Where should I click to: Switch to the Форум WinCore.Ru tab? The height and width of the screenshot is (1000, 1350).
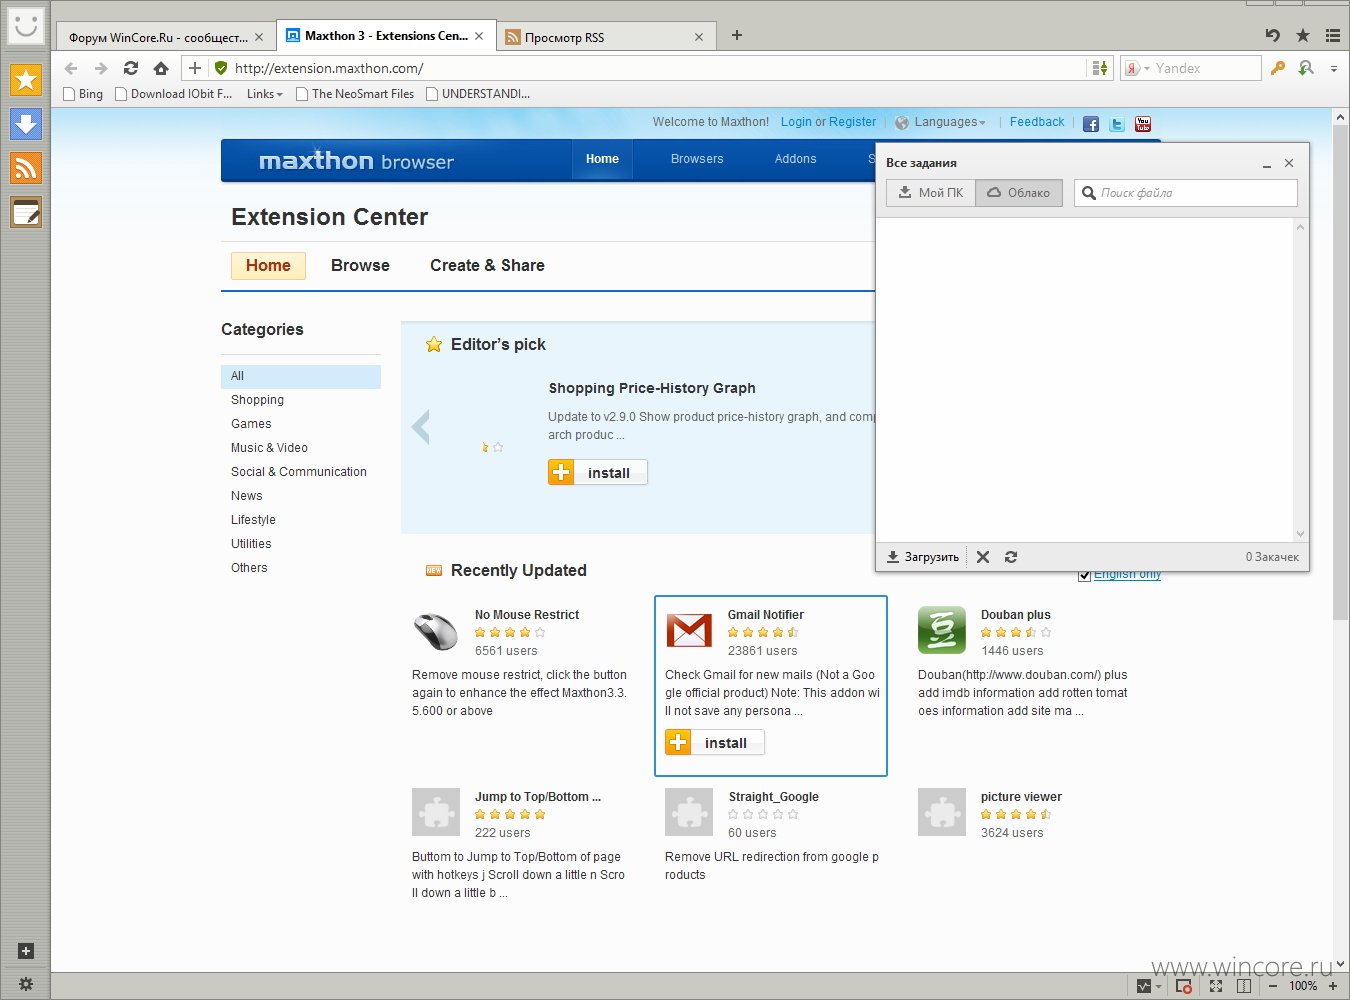click(166, 37)
